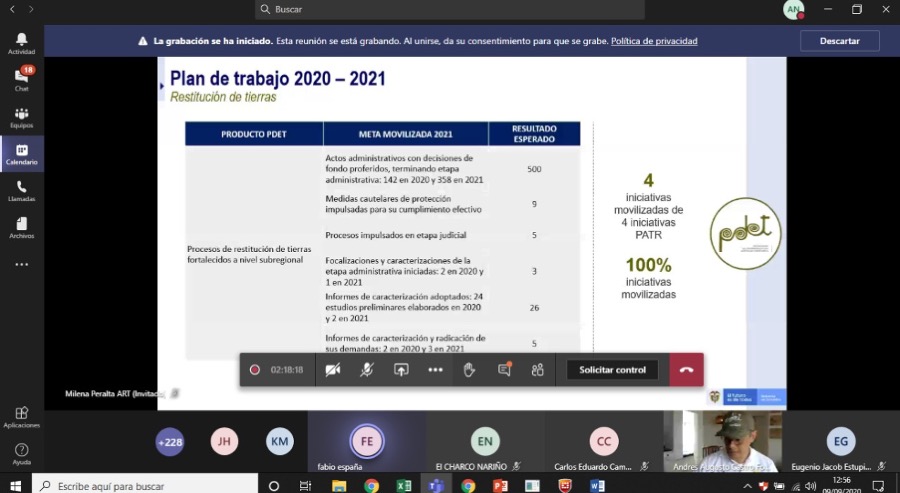Expand more apps ellipsis in sidebar

coord(21,265)
